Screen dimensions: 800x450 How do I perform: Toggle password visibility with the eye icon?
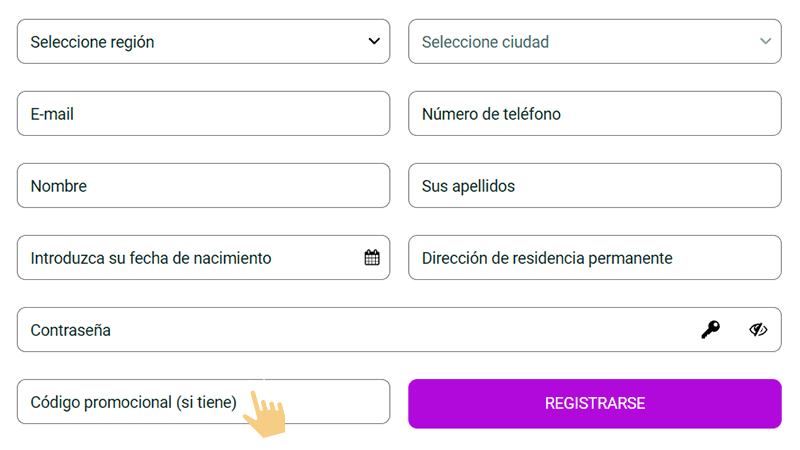[x=758, y=330]
